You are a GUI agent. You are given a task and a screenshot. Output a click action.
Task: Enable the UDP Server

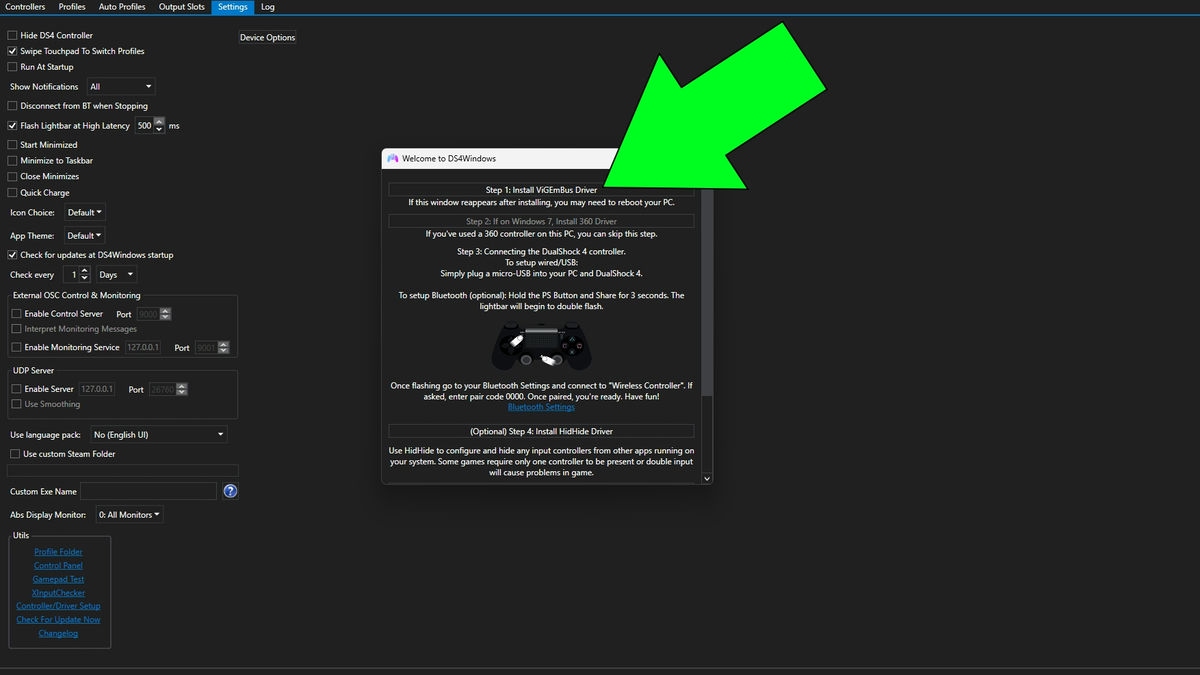(x=15, y=388)
